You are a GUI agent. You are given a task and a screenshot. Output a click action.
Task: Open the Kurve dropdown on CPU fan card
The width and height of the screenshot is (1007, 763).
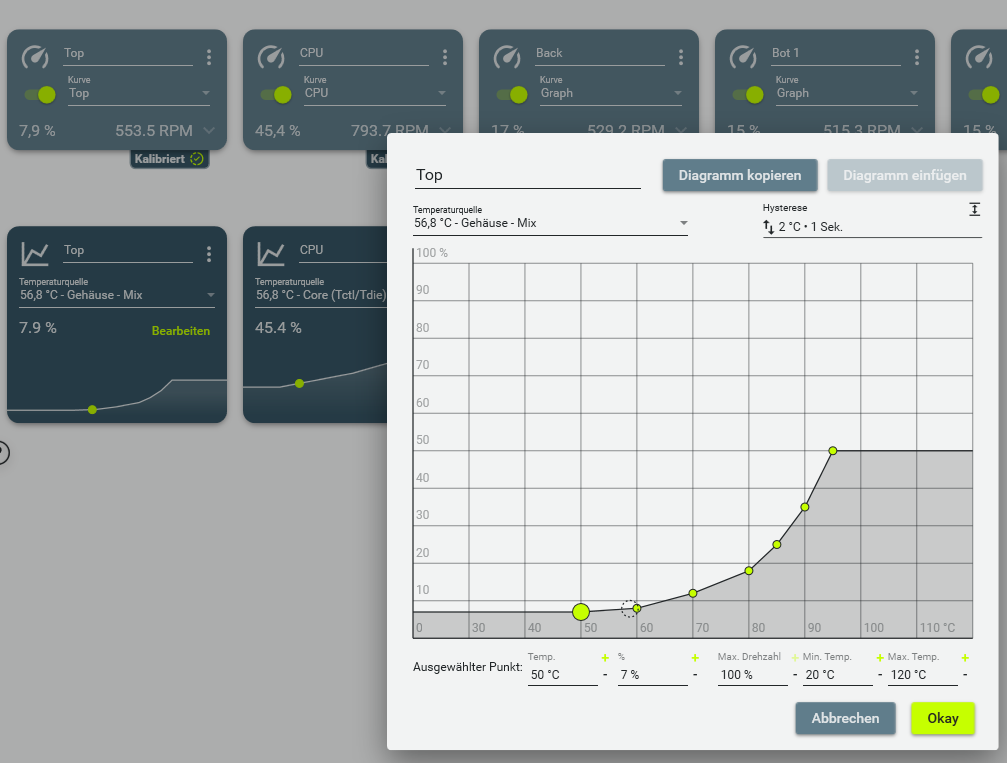click(x=376, y=93)
